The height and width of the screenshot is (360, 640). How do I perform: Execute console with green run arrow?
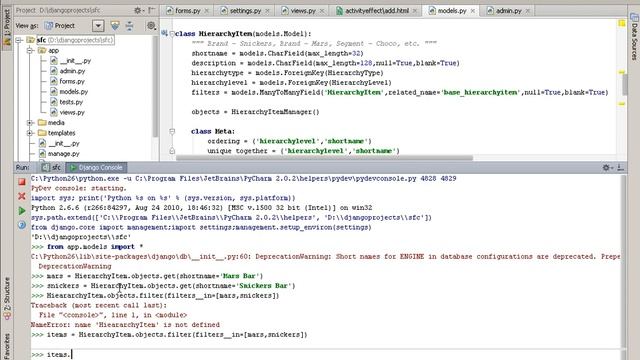click(x=22, y=211)
